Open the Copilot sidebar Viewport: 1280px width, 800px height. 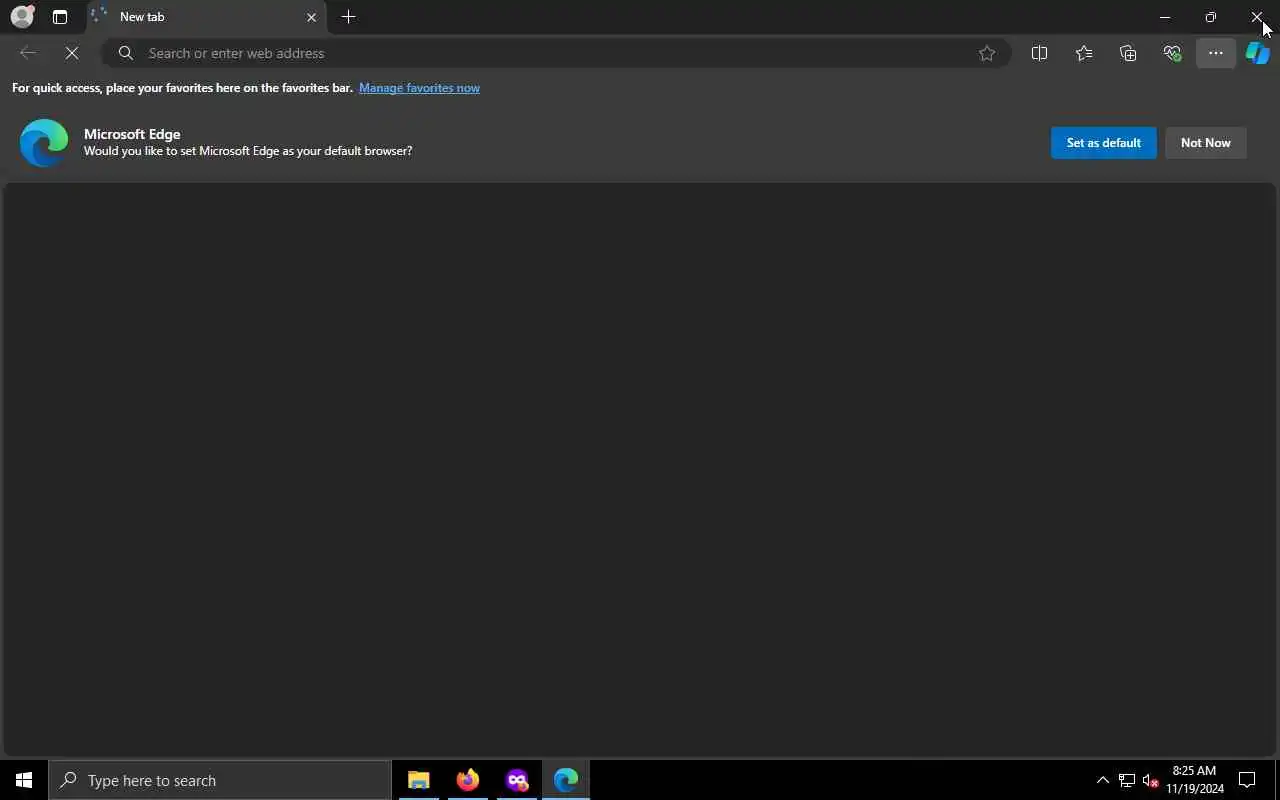pyautogui.click(x=1258, y=53)
